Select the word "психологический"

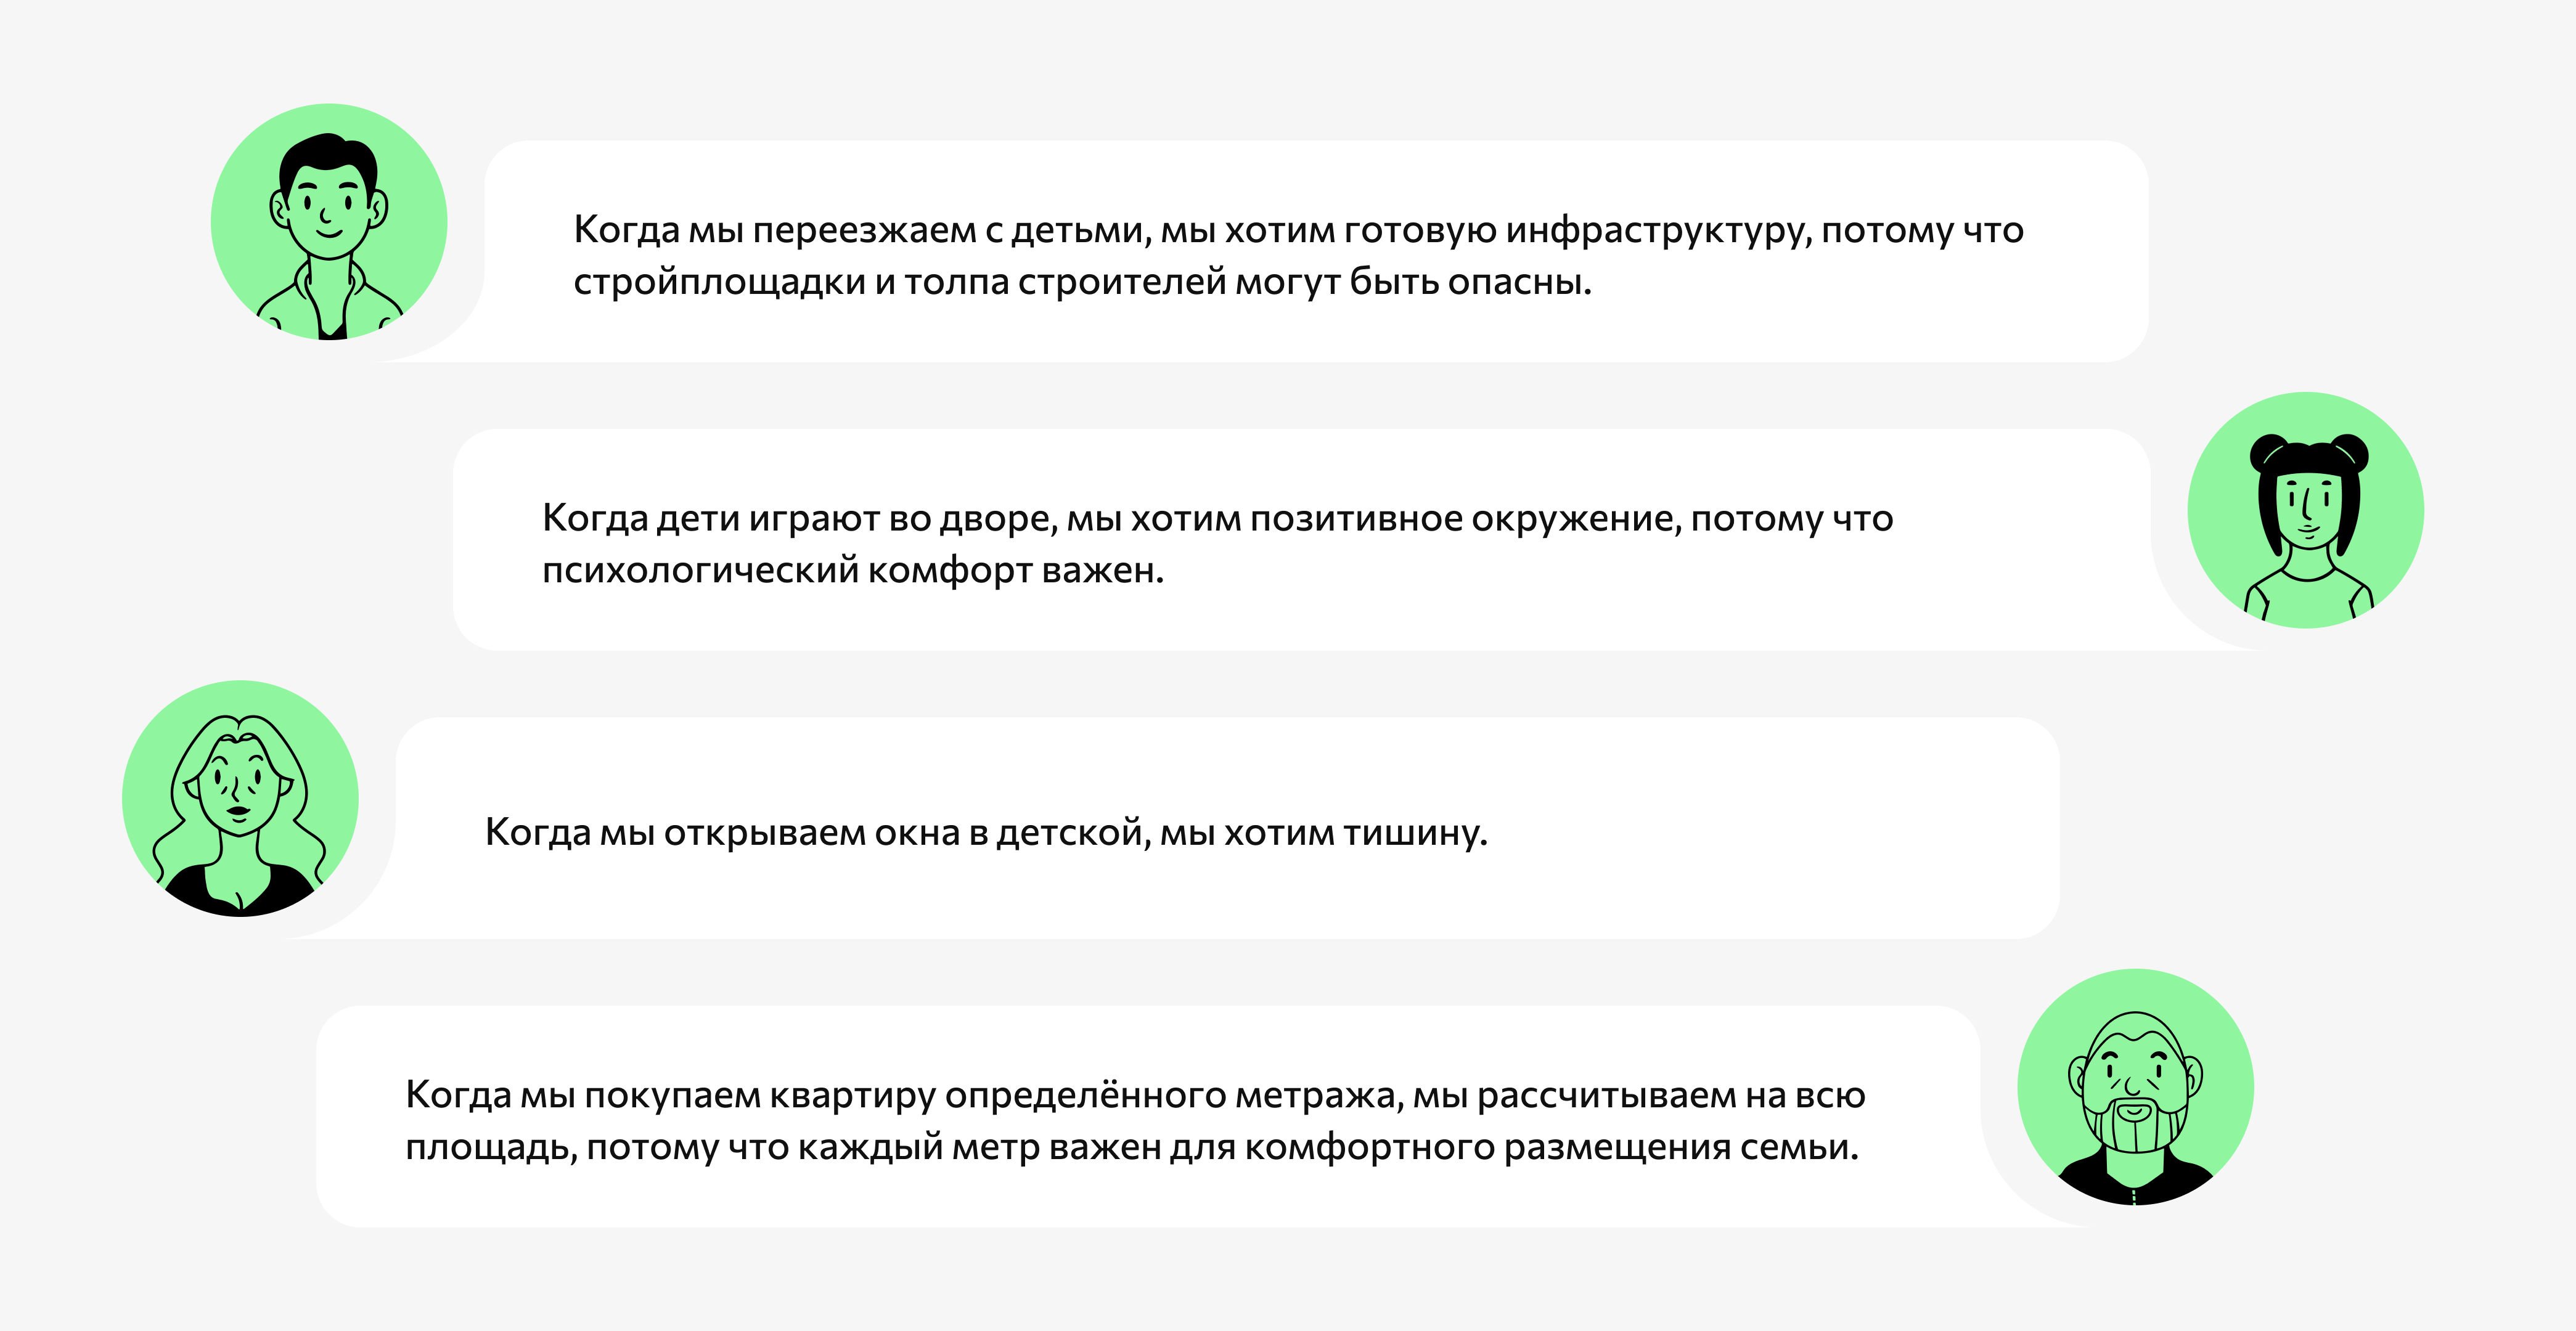(700, 571)
